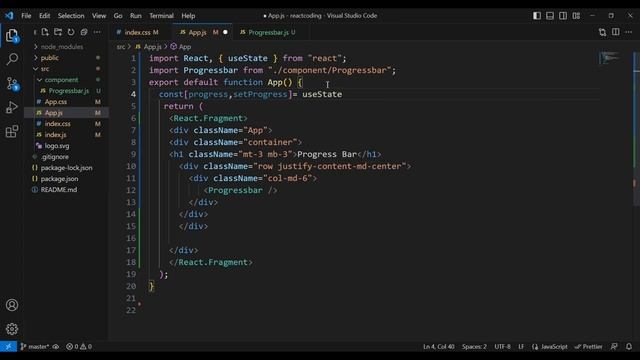
Task: Click the master branch indicator
Action: [35, 347]
